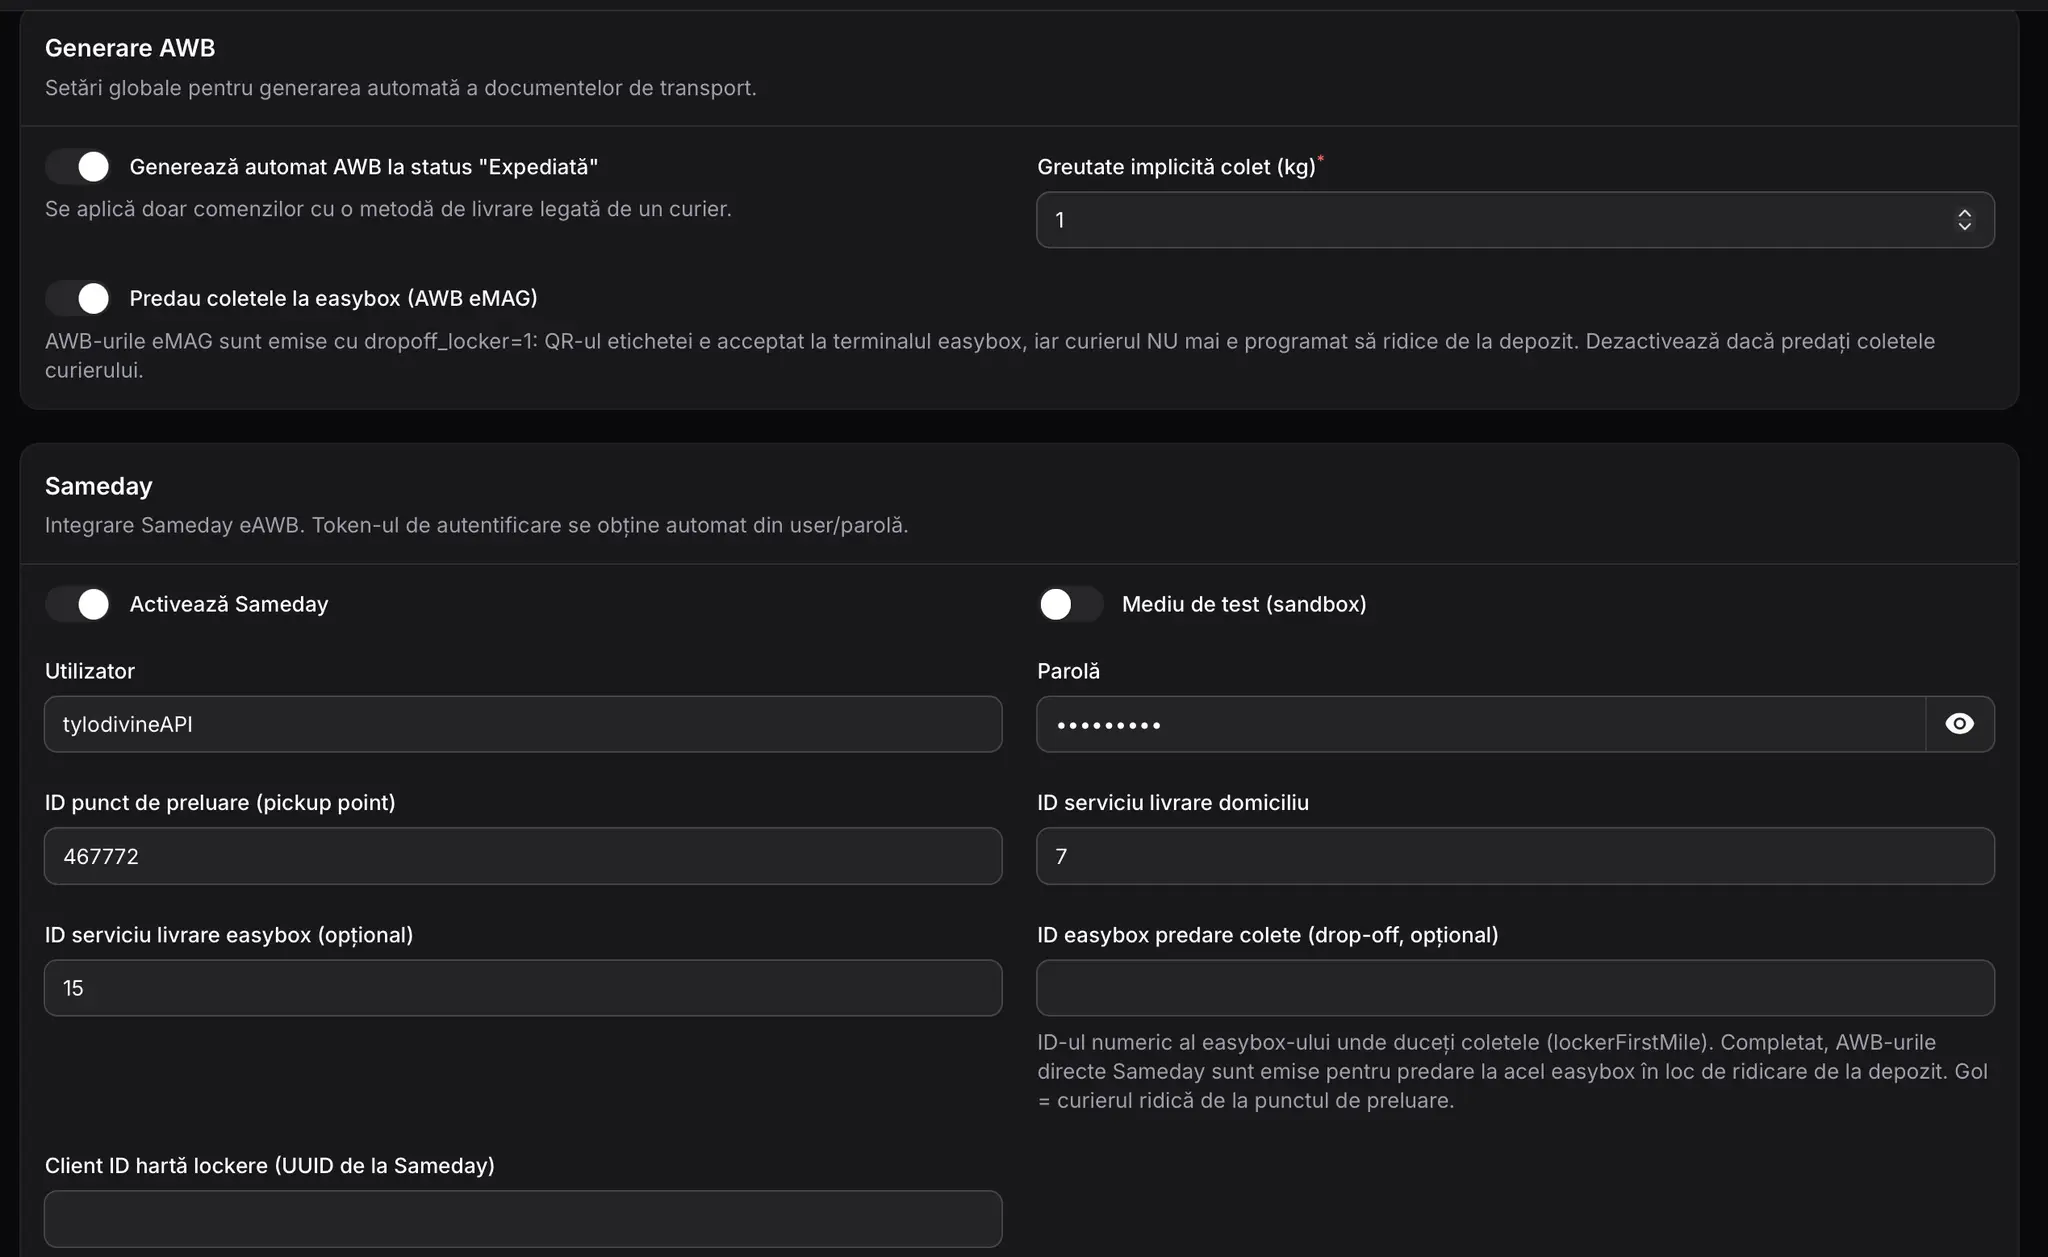Click the lockerFirstMile helper text paragraph
The image size is (2048, 1257).
pos(1512,1071)
